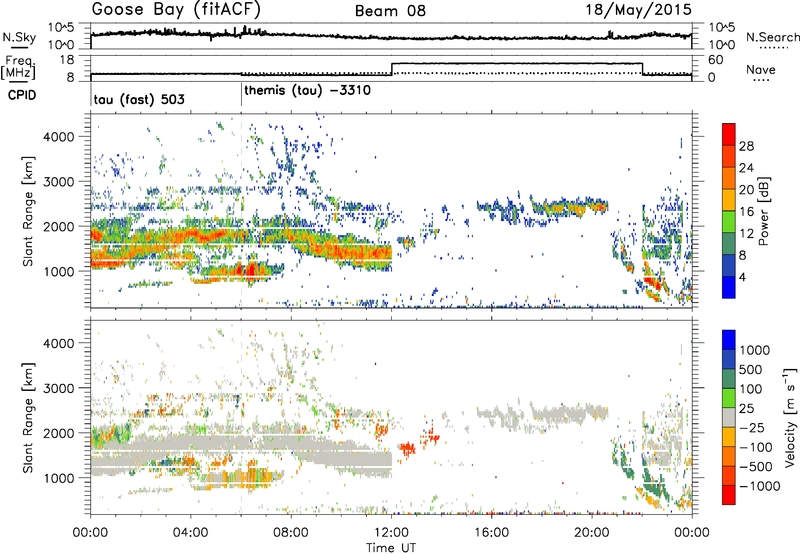Select the 'Beam 08' header text
Viewport: 800px width, 554px height.
[390, 11]
